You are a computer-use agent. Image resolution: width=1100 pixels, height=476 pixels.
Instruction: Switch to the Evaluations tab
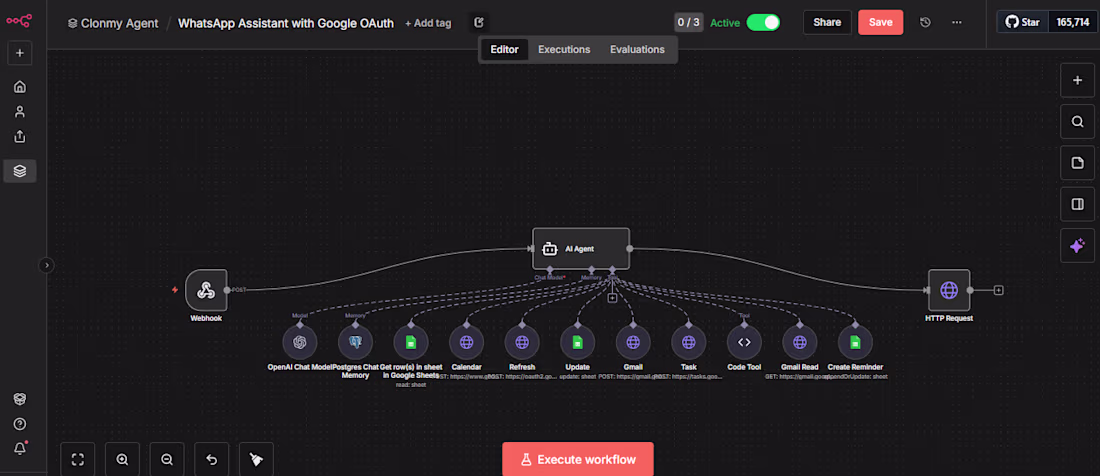click(637, 50)
